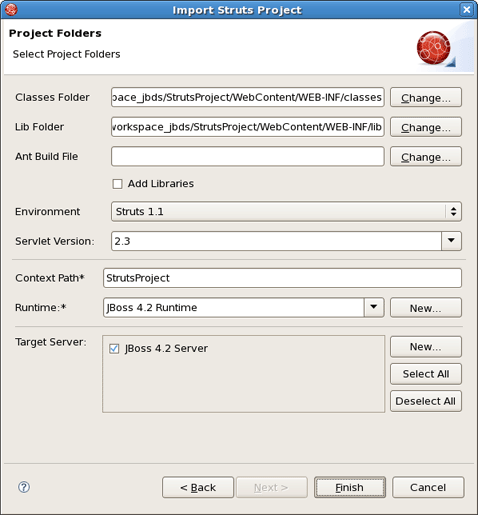Click the Target Server label
The width and height of the screenshot is (478, 515).
pos(51,342)
